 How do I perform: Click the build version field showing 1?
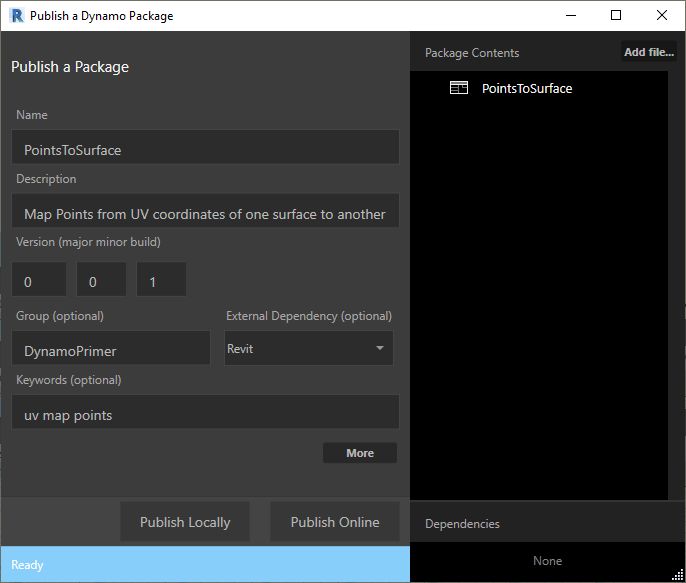coord(162,280)
